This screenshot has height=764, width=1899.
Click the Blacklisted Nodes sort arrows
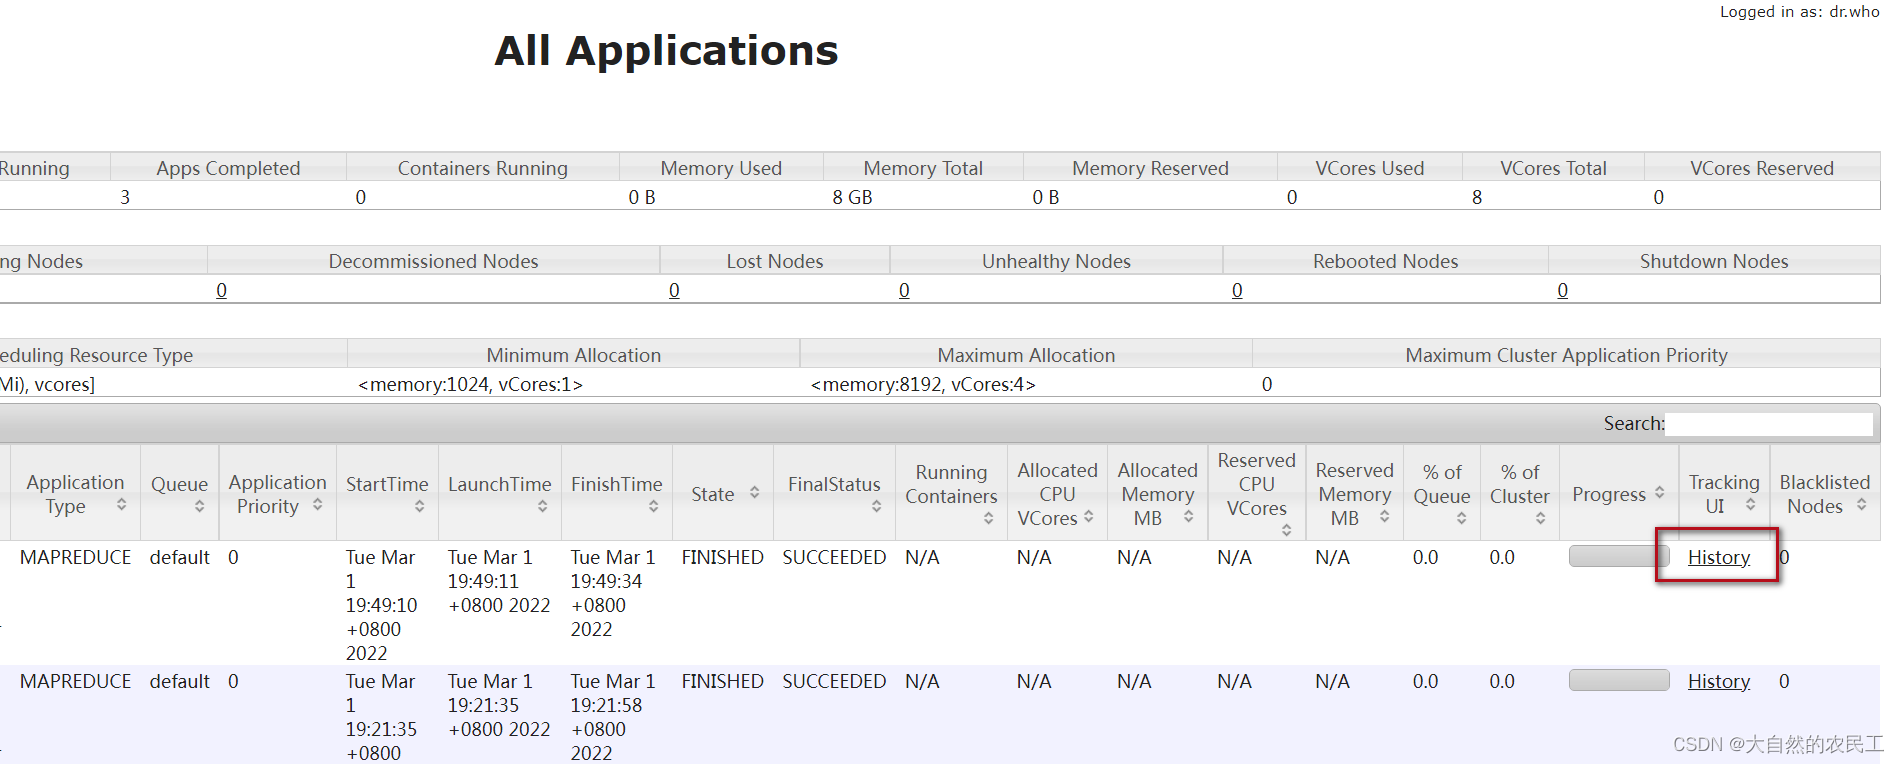(1862, 505)
